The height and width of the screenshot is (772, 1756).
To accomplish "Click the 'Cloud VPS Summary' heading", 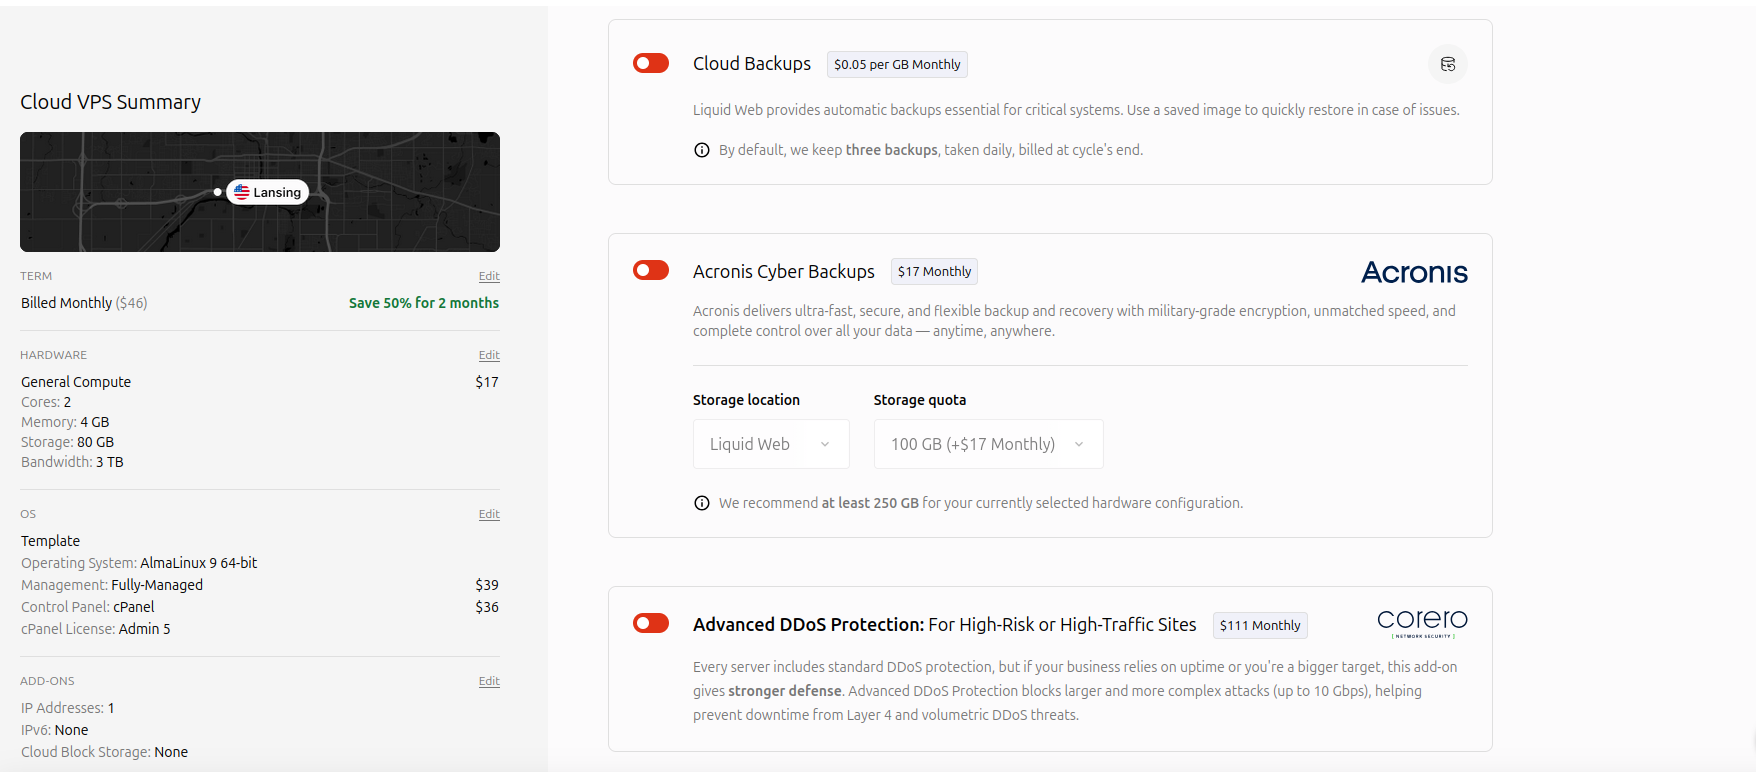I will click(111, 102).
